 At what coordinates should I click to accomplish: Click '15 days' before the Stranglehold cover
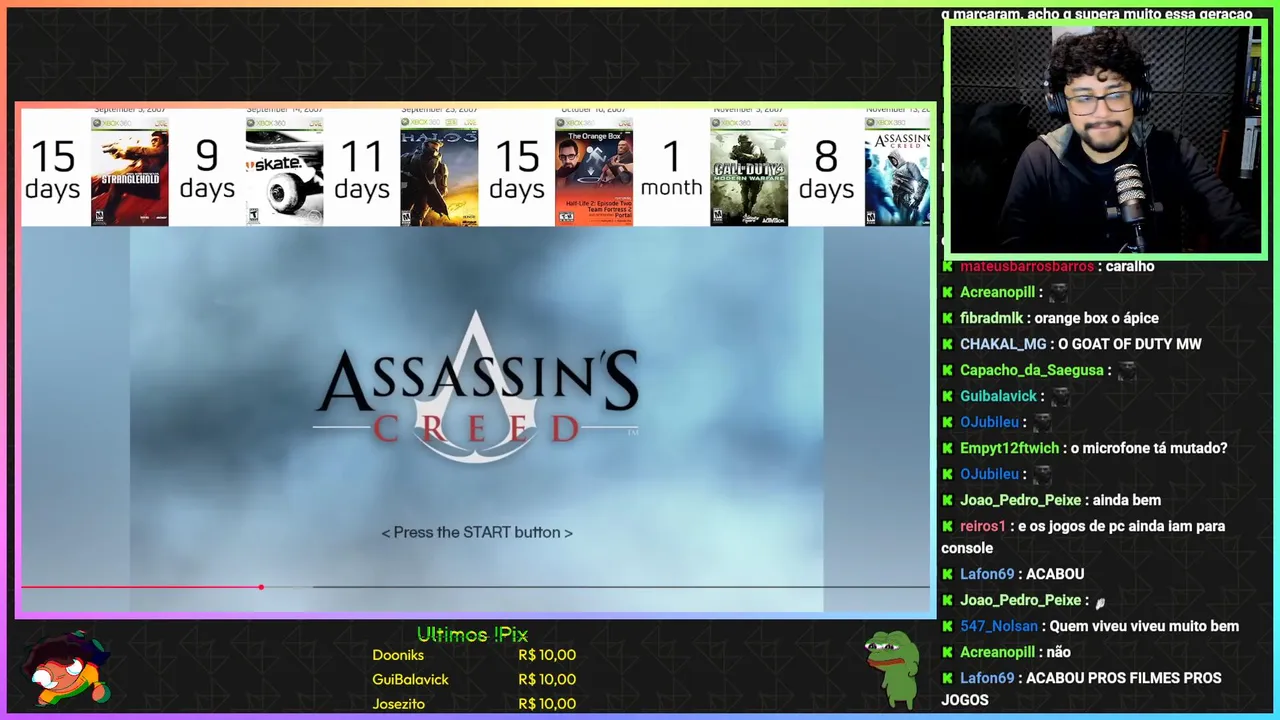click(53, 170)
